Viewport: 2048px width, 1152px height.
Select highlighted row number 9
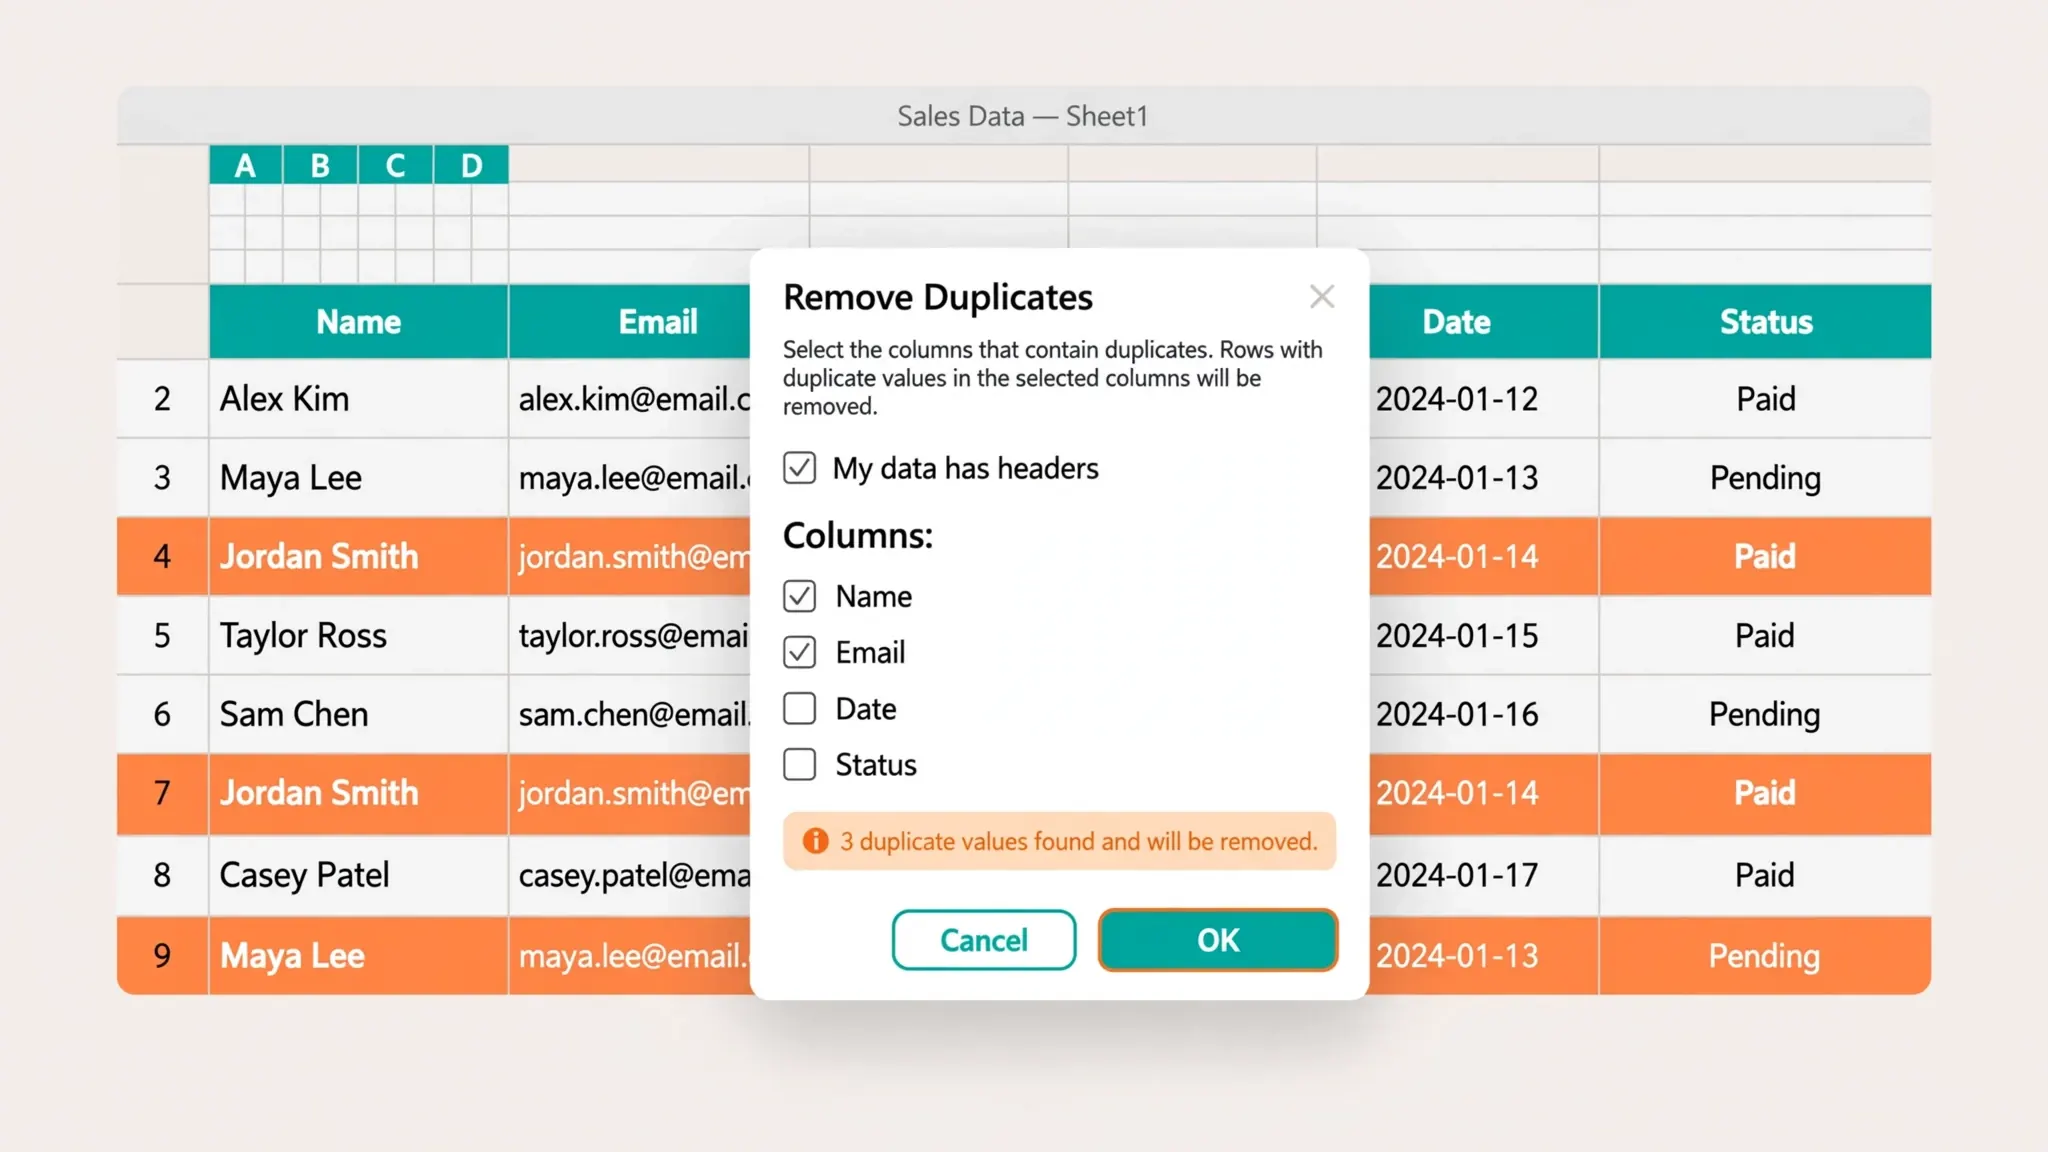[x=162, y=955]
